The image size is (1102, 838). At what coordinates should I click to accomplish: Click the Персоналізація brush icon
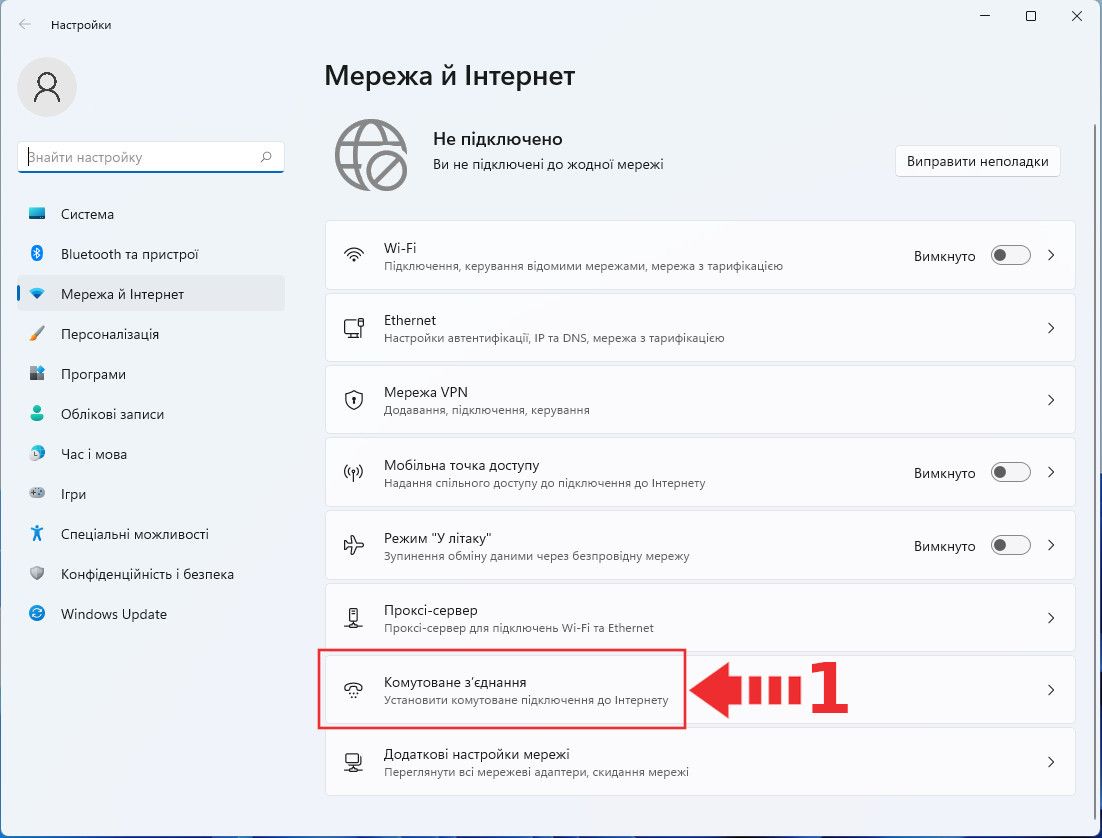coord(37,334)
